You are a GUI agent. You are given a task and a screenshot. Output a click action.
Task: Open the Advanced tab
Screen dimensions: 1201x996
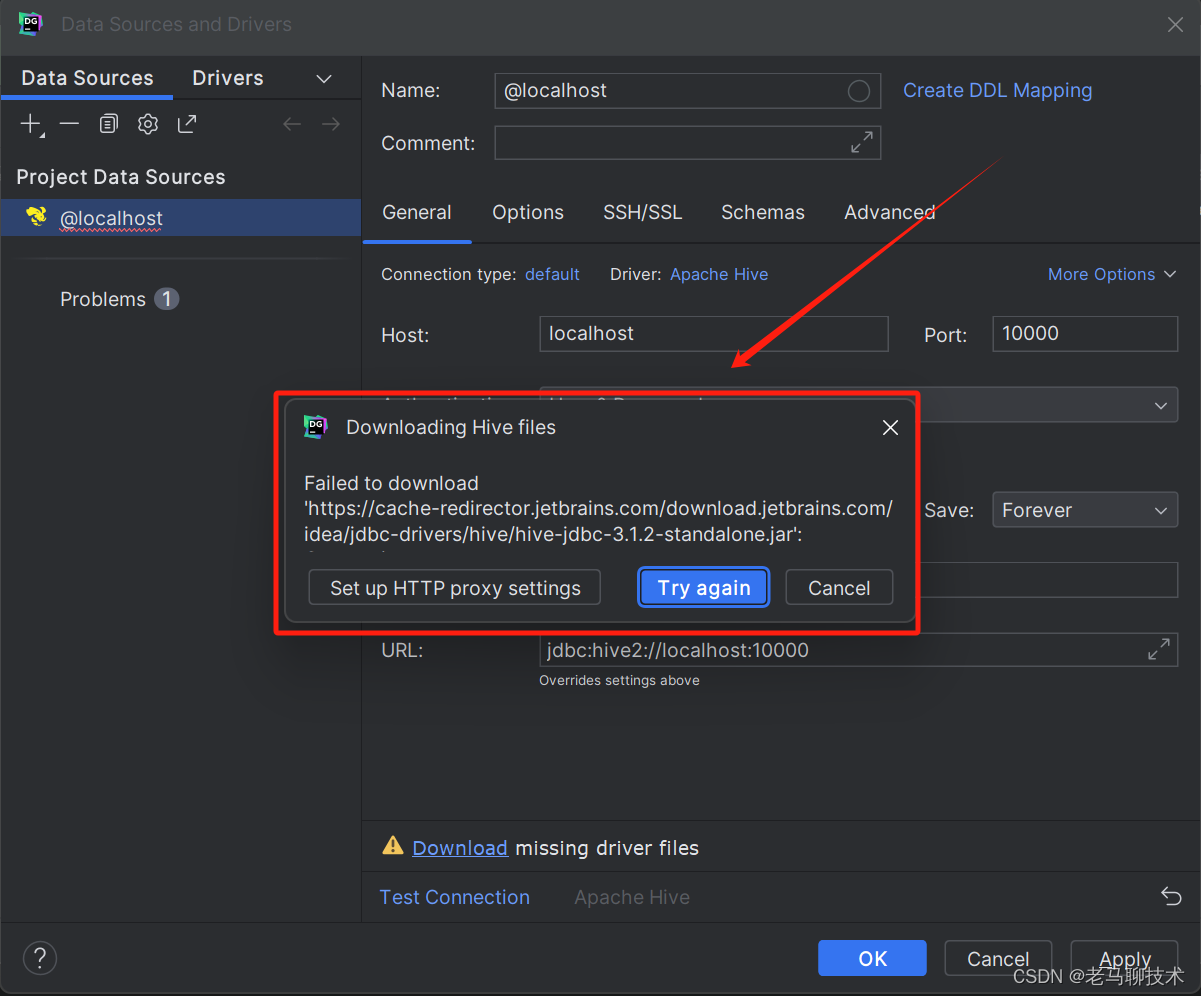point(890,212)
